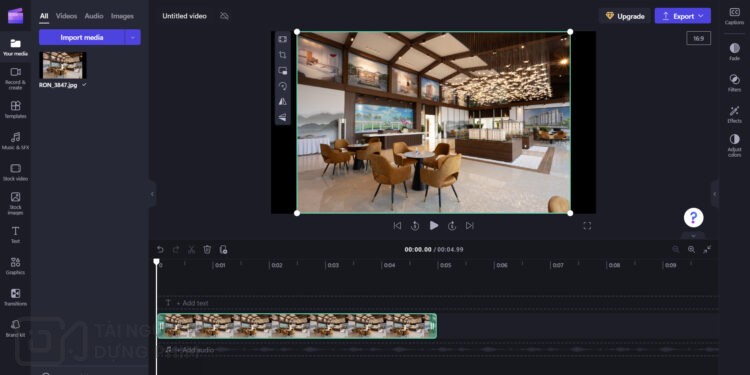Click the cloud sync off icon
The height and width of the screenshot is (375, 750).
coord(224,16)
